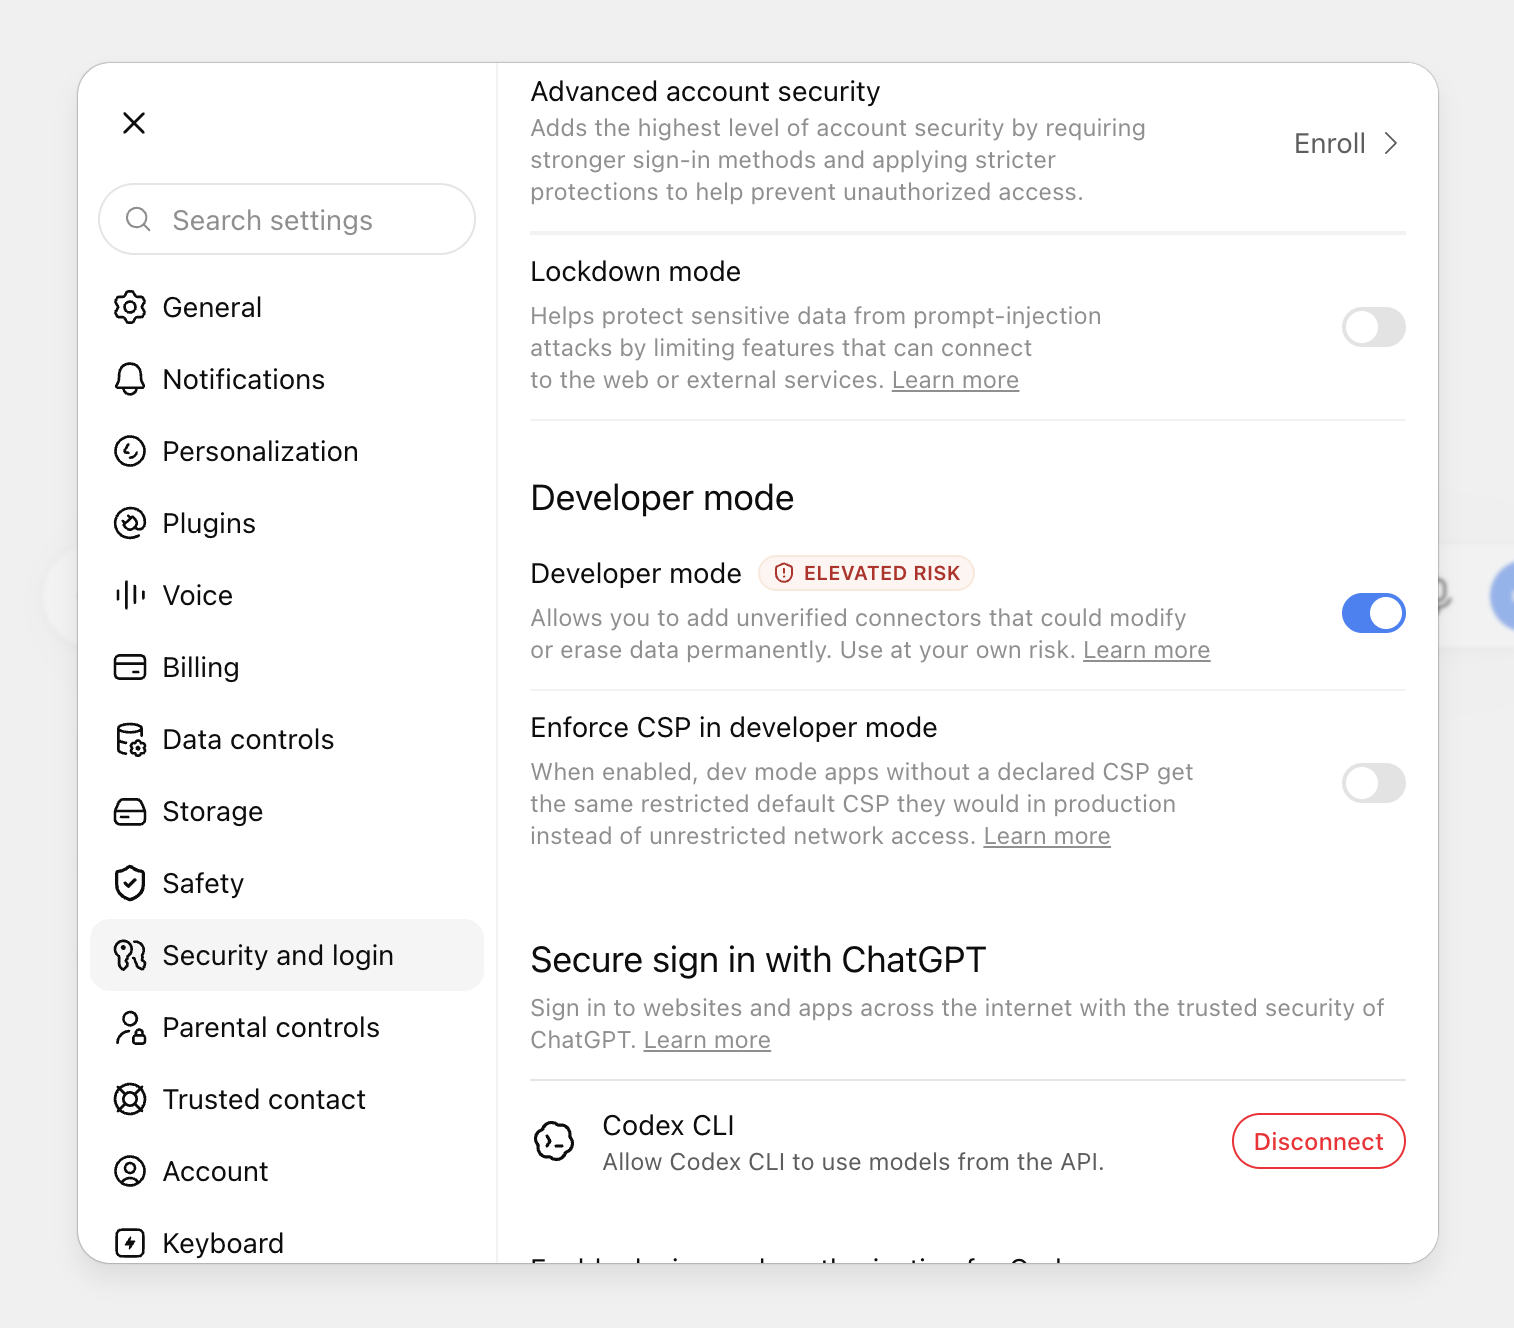The width and height of the screenshot is (1514, 1328).
Task: Click the Voice waveform icon
Action: (x=130, y=595)
